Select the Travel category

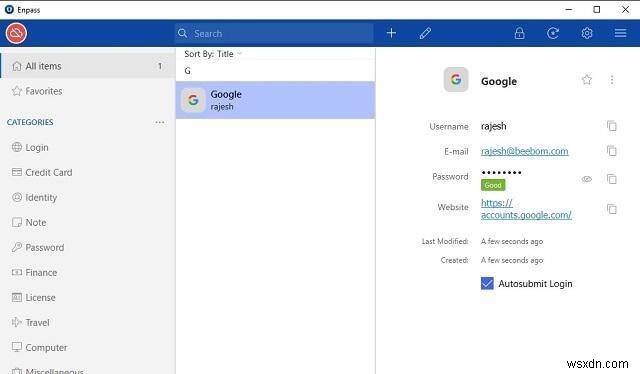(x=88, y=323)
